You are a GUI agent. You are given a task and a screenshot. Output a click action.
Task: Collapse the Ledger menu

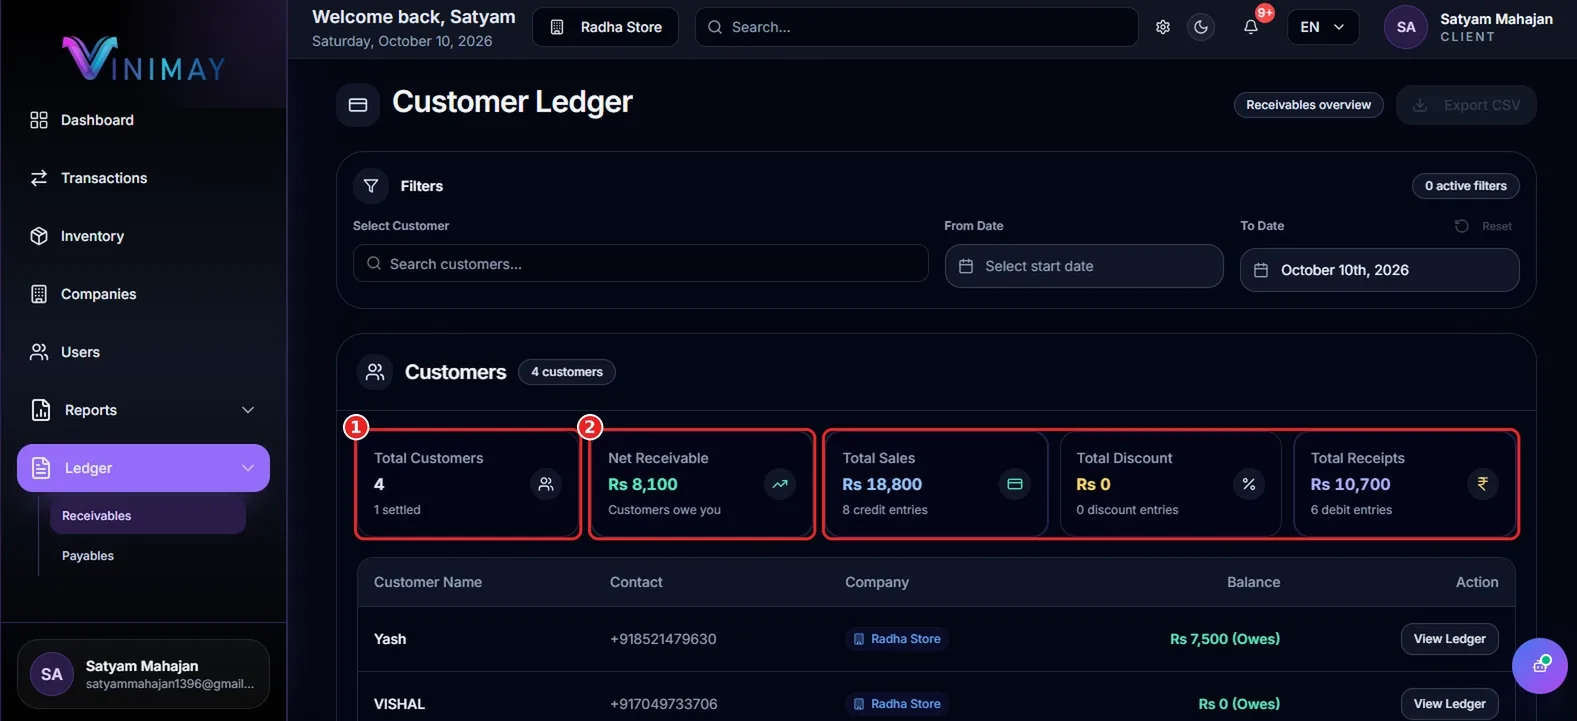[143, 468]
